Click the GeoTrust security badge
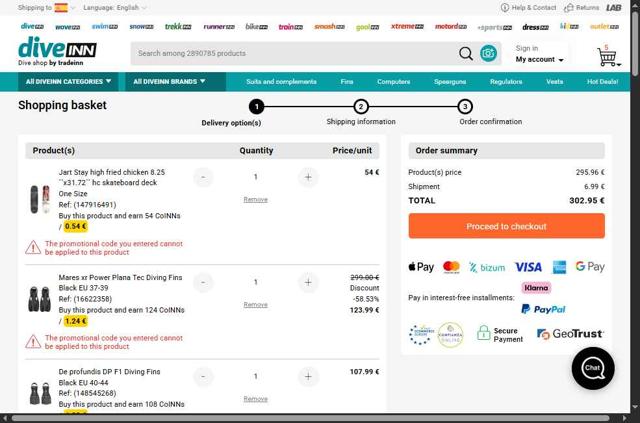The width and height of the screenshot is (640, 423). pyautogui.click(x=570, y=334)
